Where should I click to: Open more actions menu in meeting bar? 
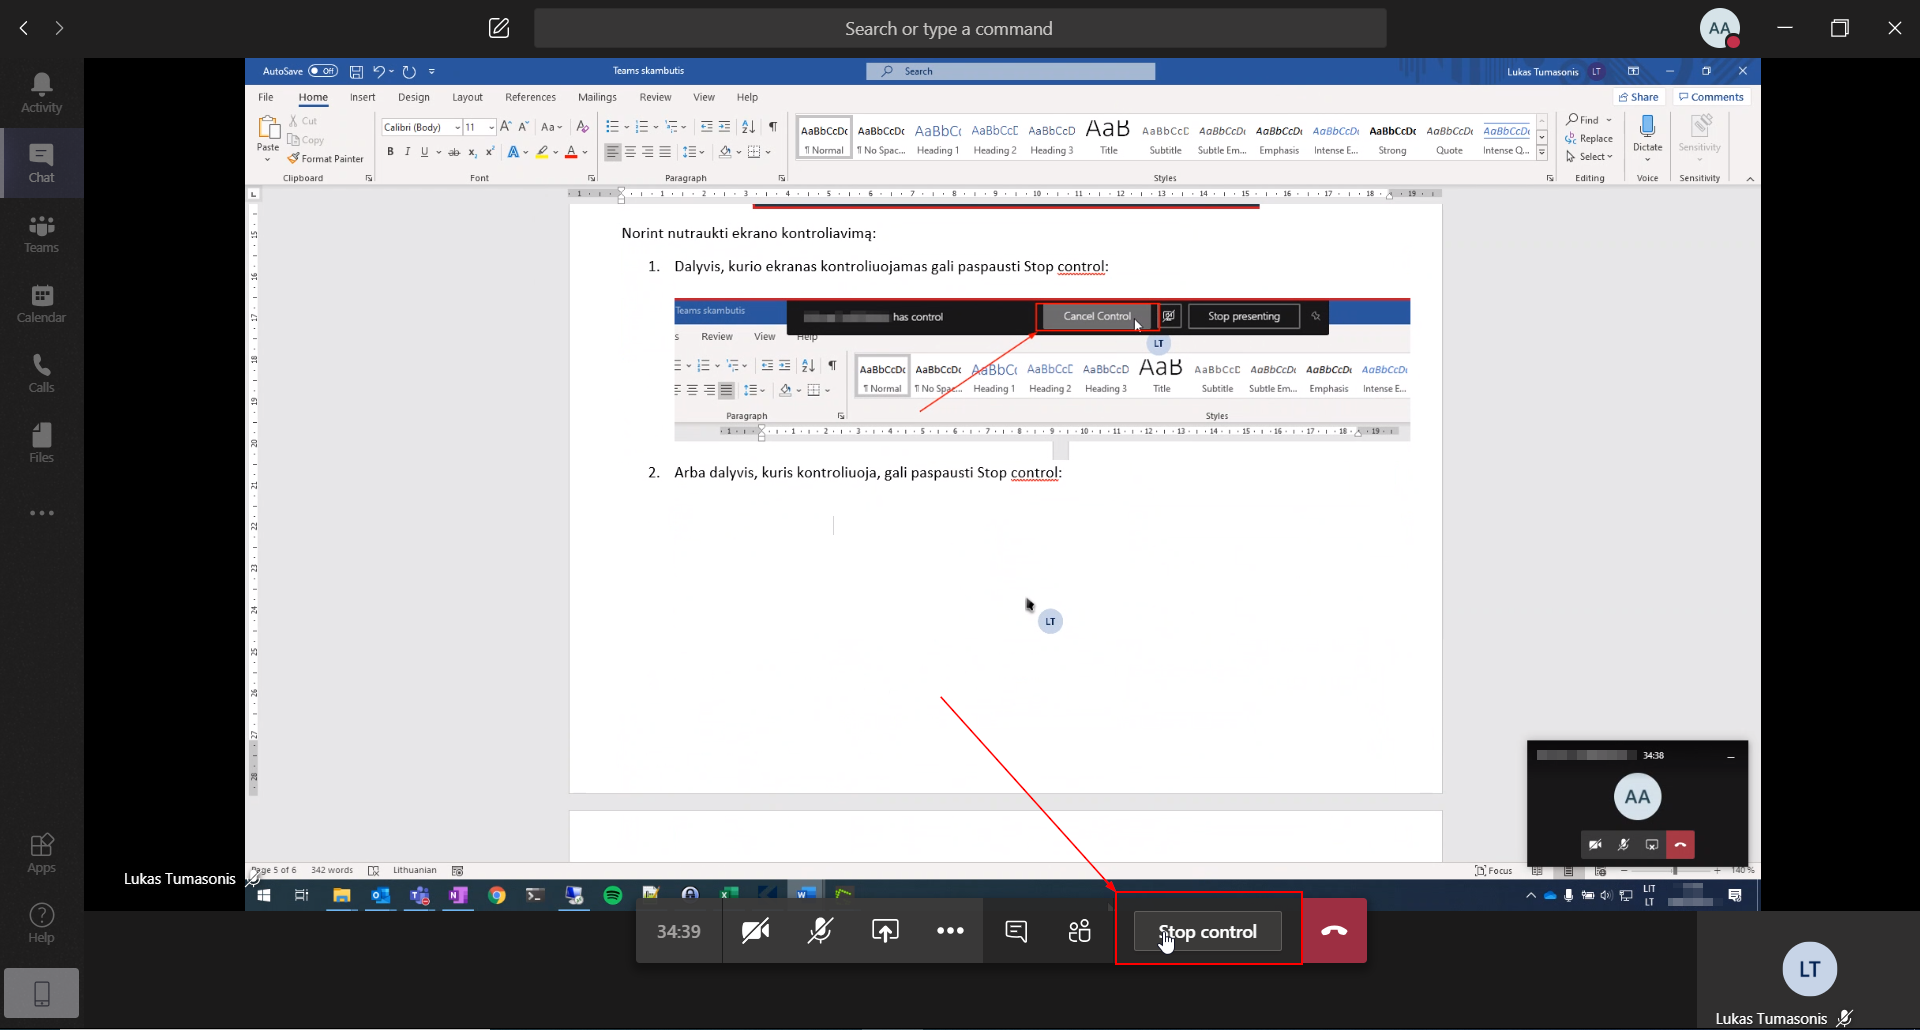[950, 931]
